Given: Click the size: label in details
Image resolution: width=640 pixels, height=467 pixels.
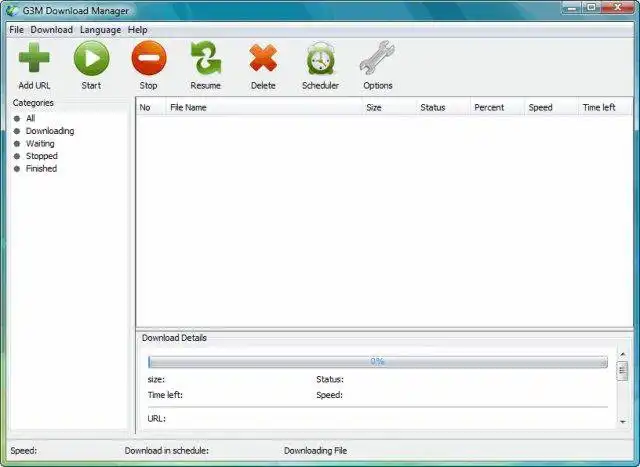Looking at the screenshot, I should tap(156, 380).
